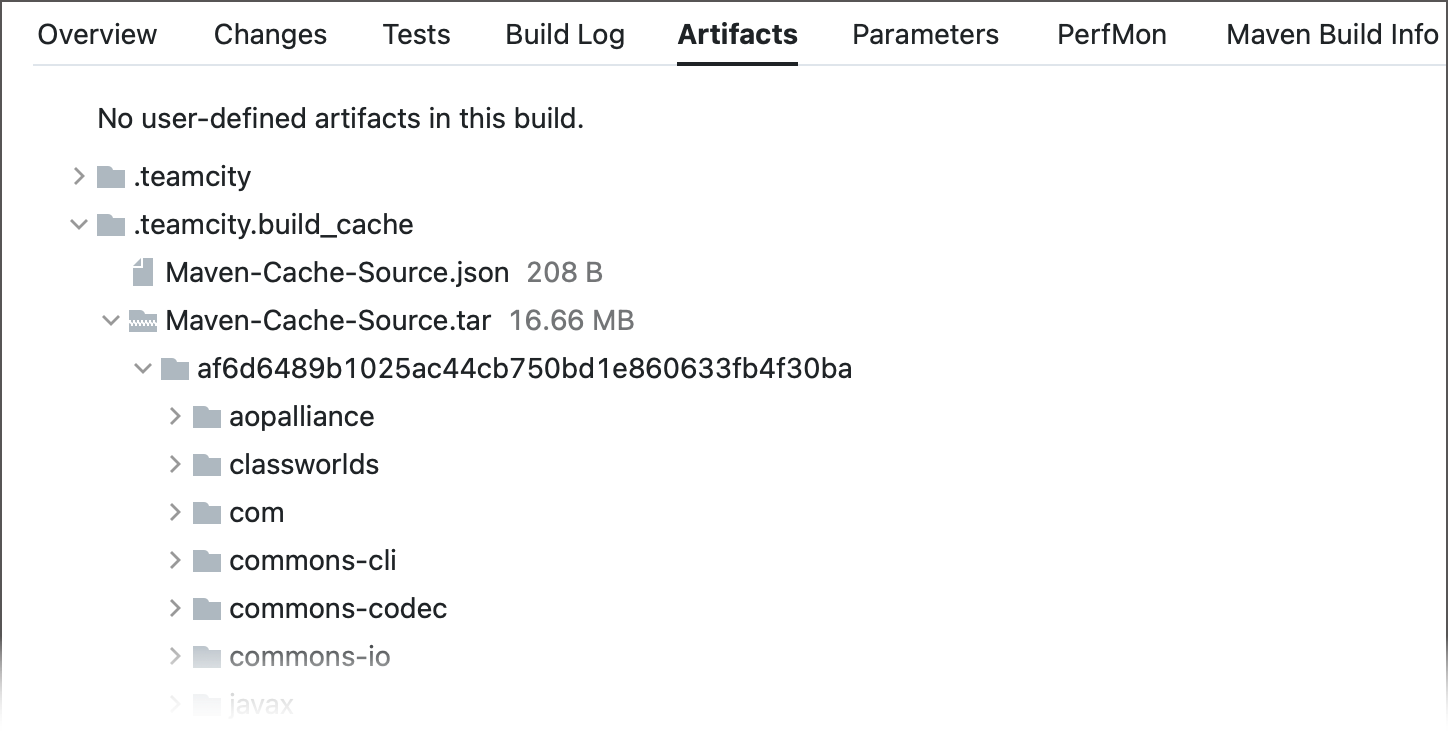Screen dimensions: 1448x736
Task: Open the PerfMon tab
Action: point(1110,34)
